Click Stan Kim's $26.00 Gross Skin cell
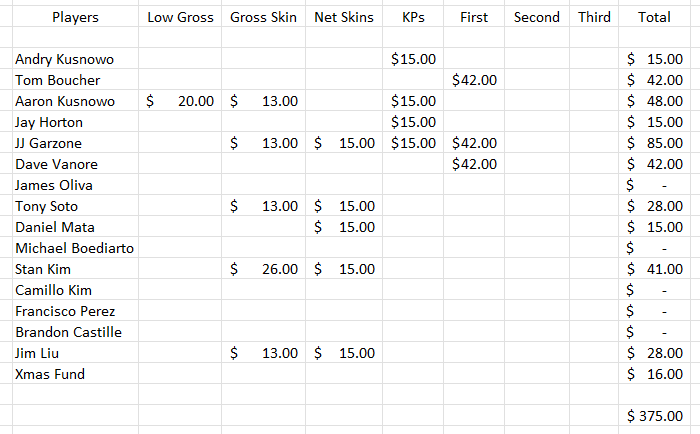 point(263,268)
